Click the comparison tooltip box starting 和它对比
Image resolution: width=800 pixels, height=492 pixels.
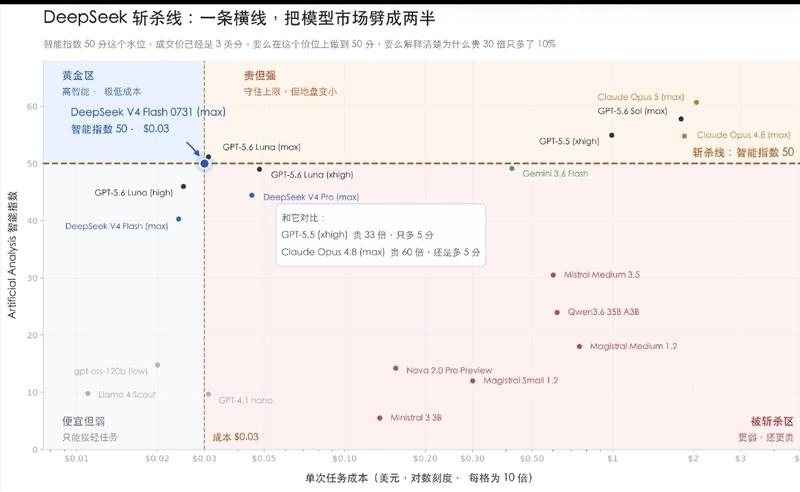tap(381, 235)
